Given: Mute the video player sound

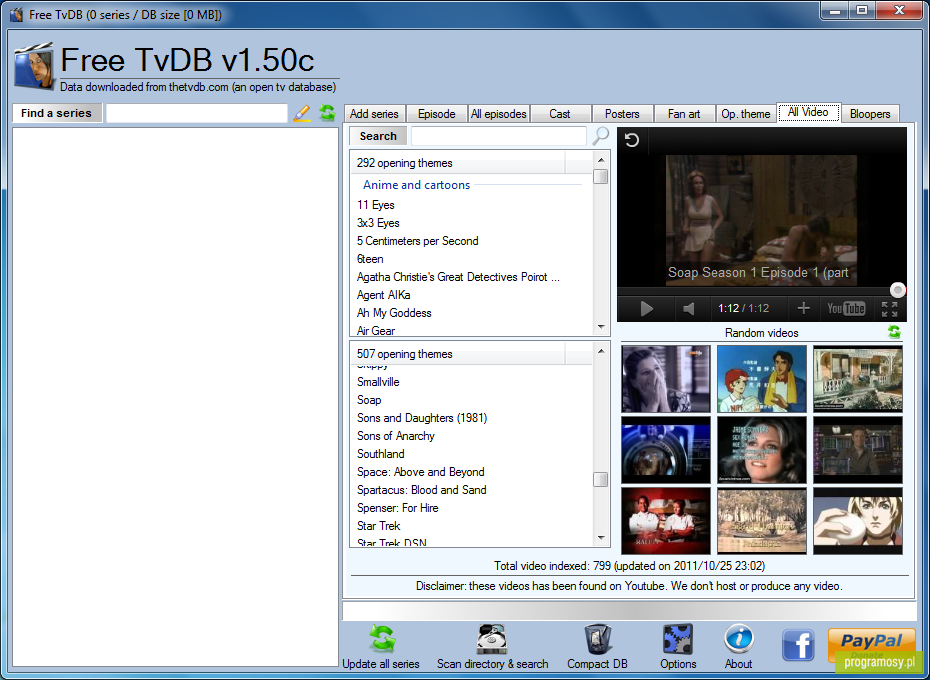Looking at the screenshot, I should tap(689, 309).
